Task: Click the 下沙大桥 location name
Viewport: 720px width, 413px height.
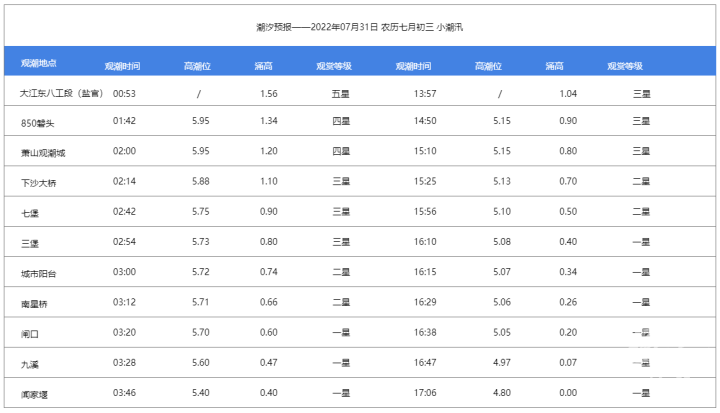Action: tap(38, 183)
